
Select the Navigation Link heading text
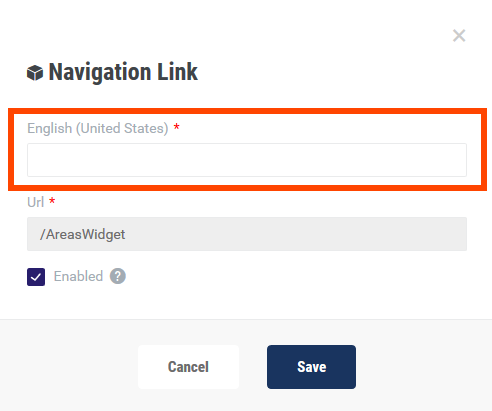point(123,72)
